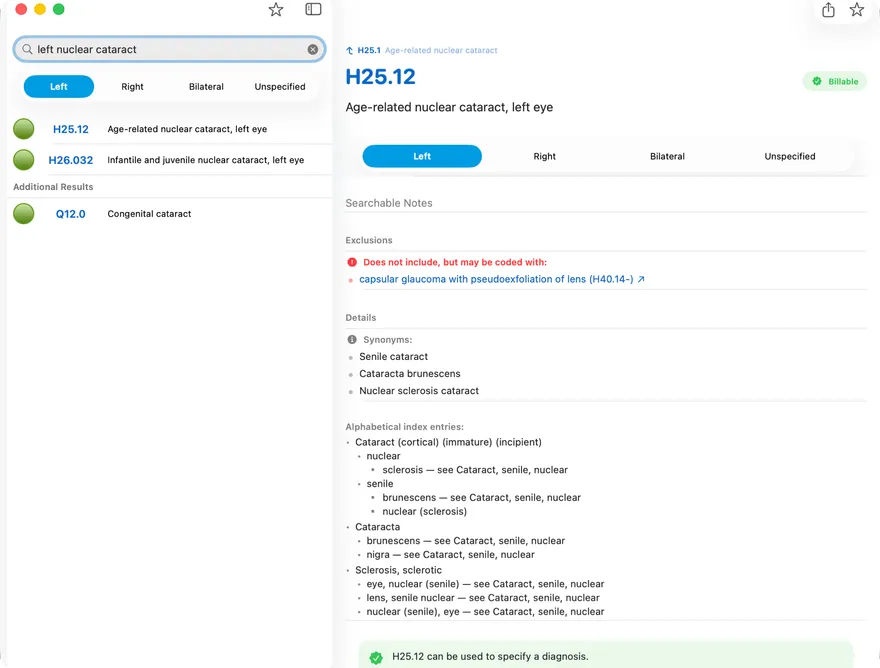The image size is (880, 668).
Task: Select the Unspecified filter in the sidebar
Action: coord(280,86)
